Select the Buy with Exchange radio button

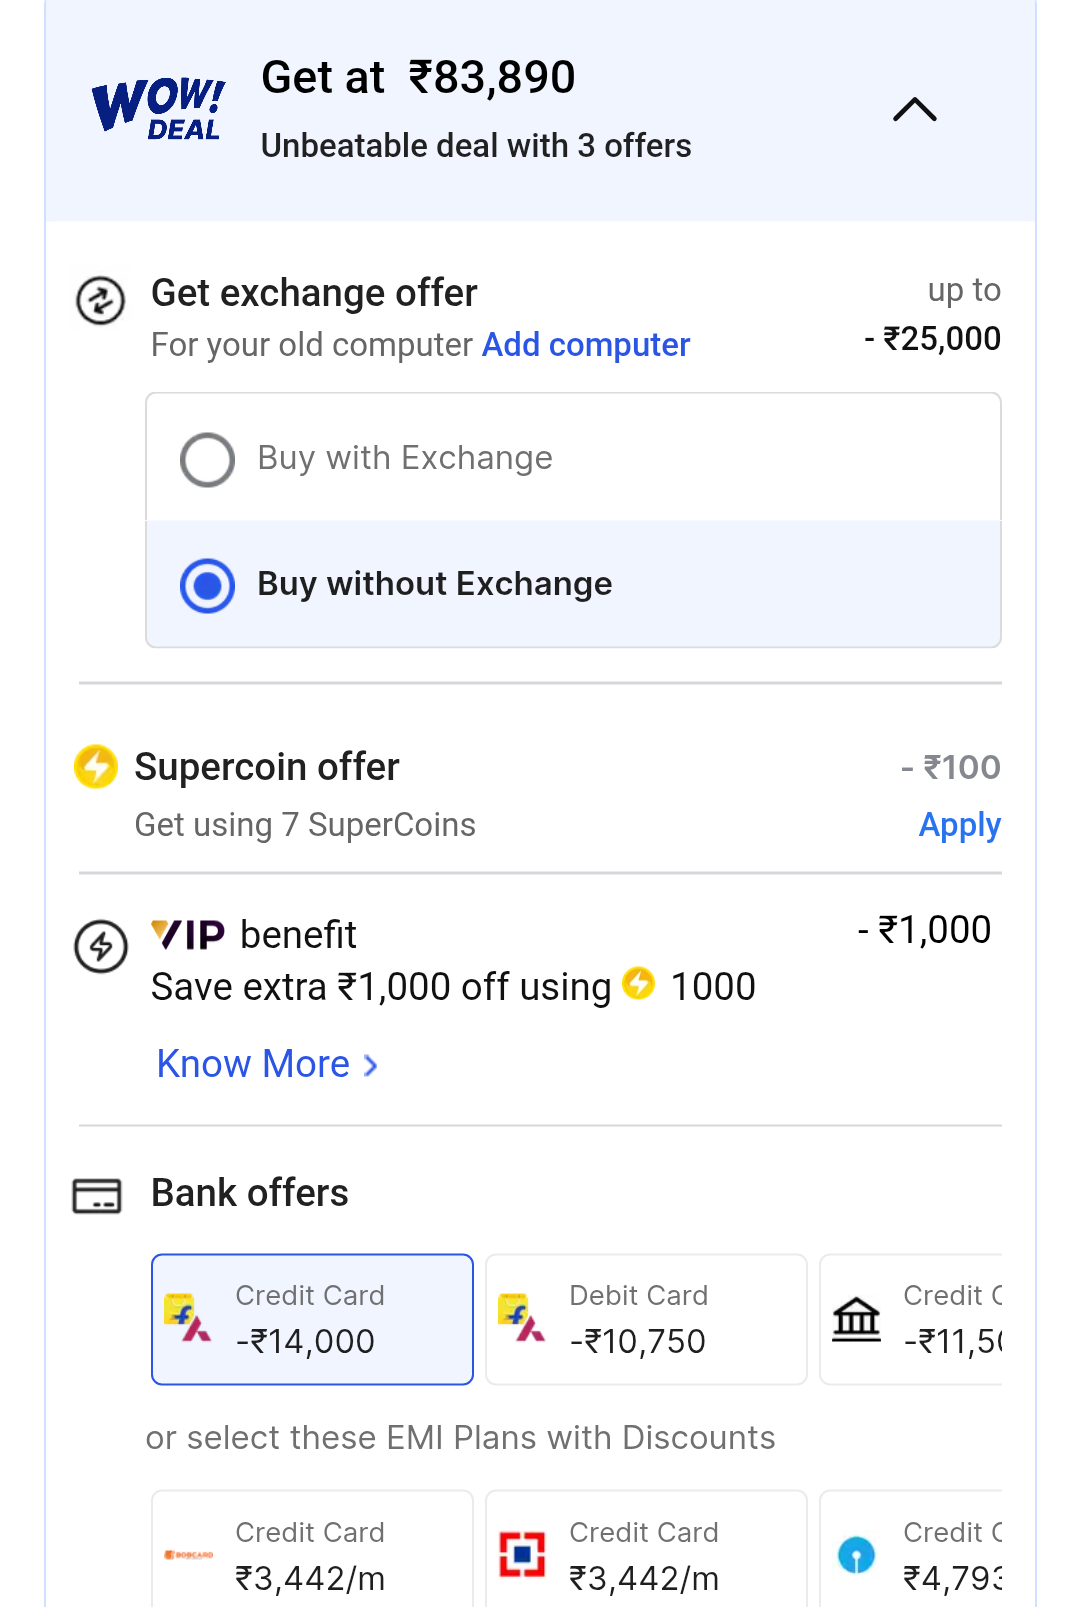tap(208, 459)
